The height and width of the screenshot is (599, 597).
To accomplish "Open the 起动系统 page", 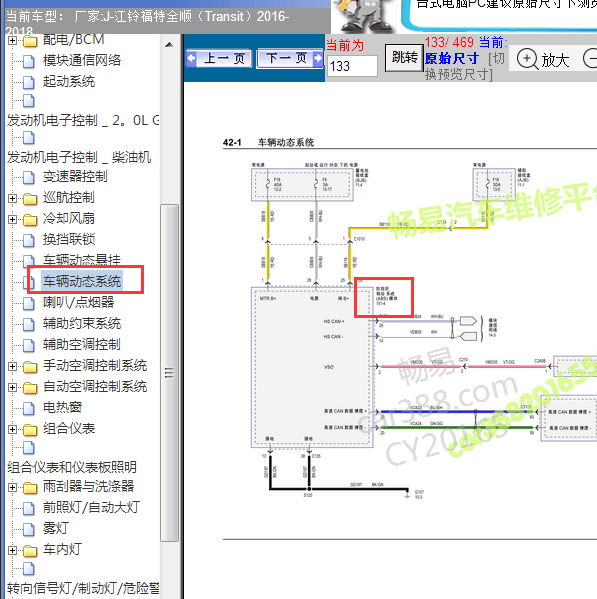I will [x=69, y=81].
